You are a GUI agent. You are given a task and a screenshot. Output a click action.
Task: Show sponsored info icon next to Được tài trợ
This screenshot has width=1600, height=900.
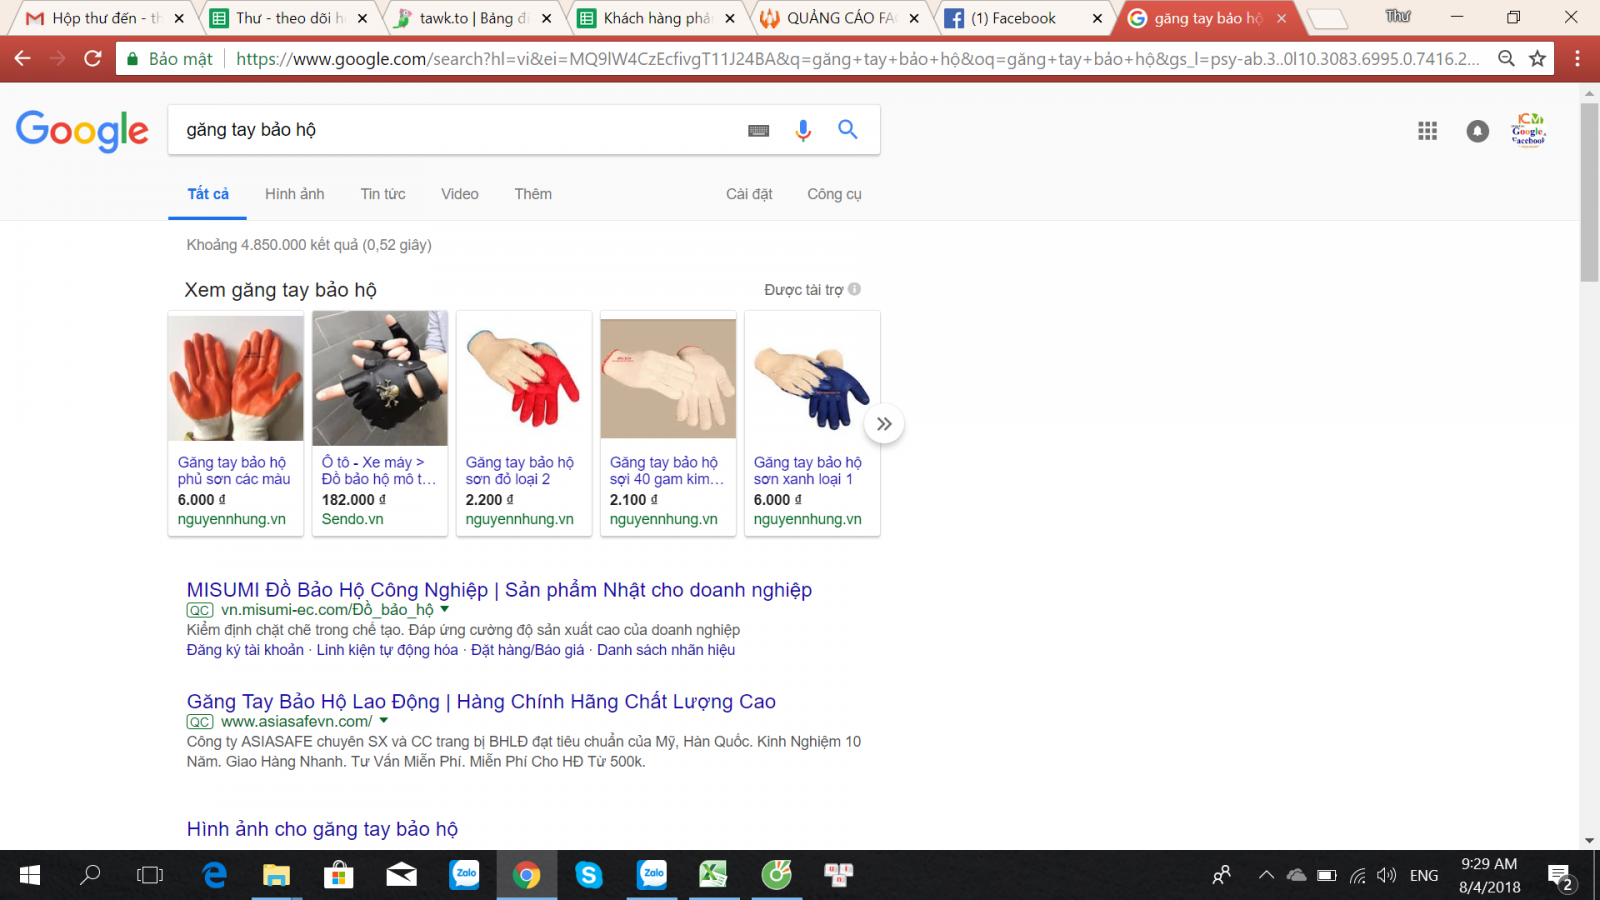854,289
